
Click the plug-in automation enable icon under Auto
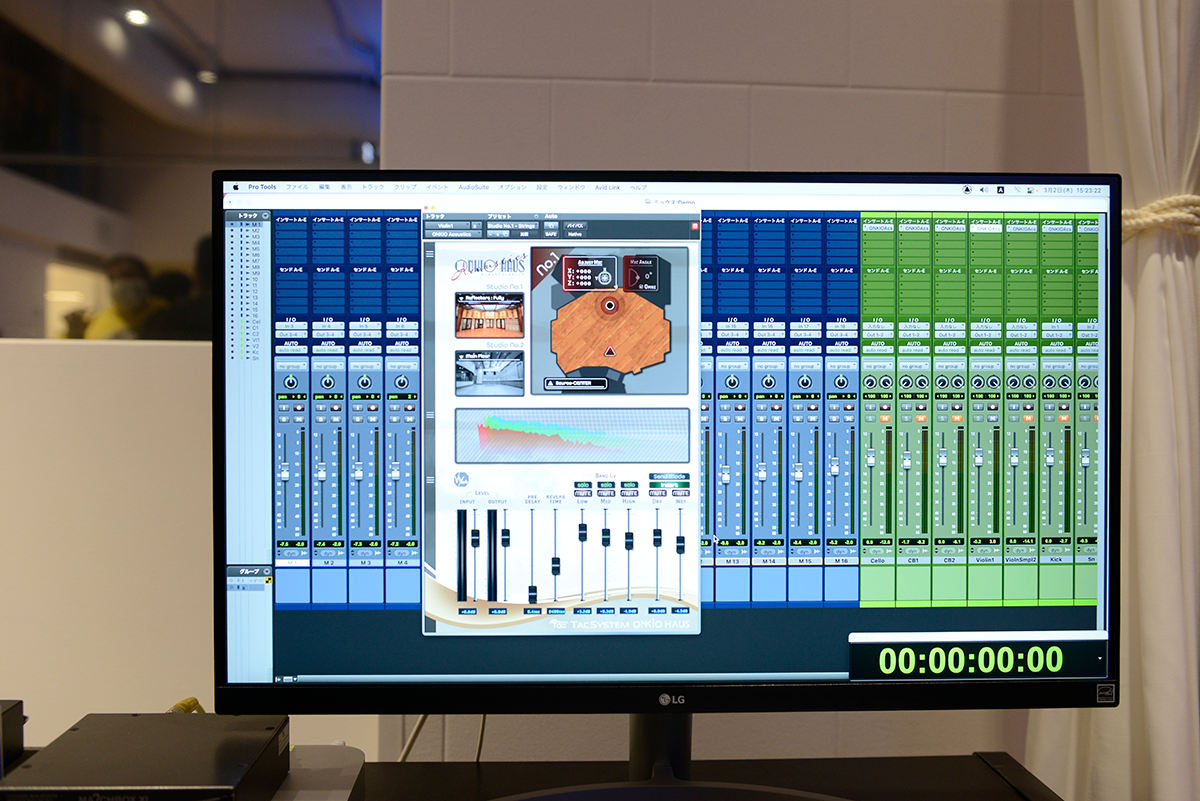click(551, 226)
